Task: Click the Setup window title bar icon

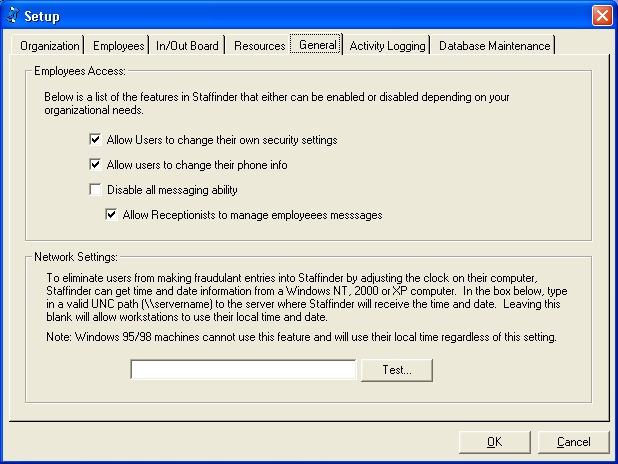Action: (x=12, y=16)
